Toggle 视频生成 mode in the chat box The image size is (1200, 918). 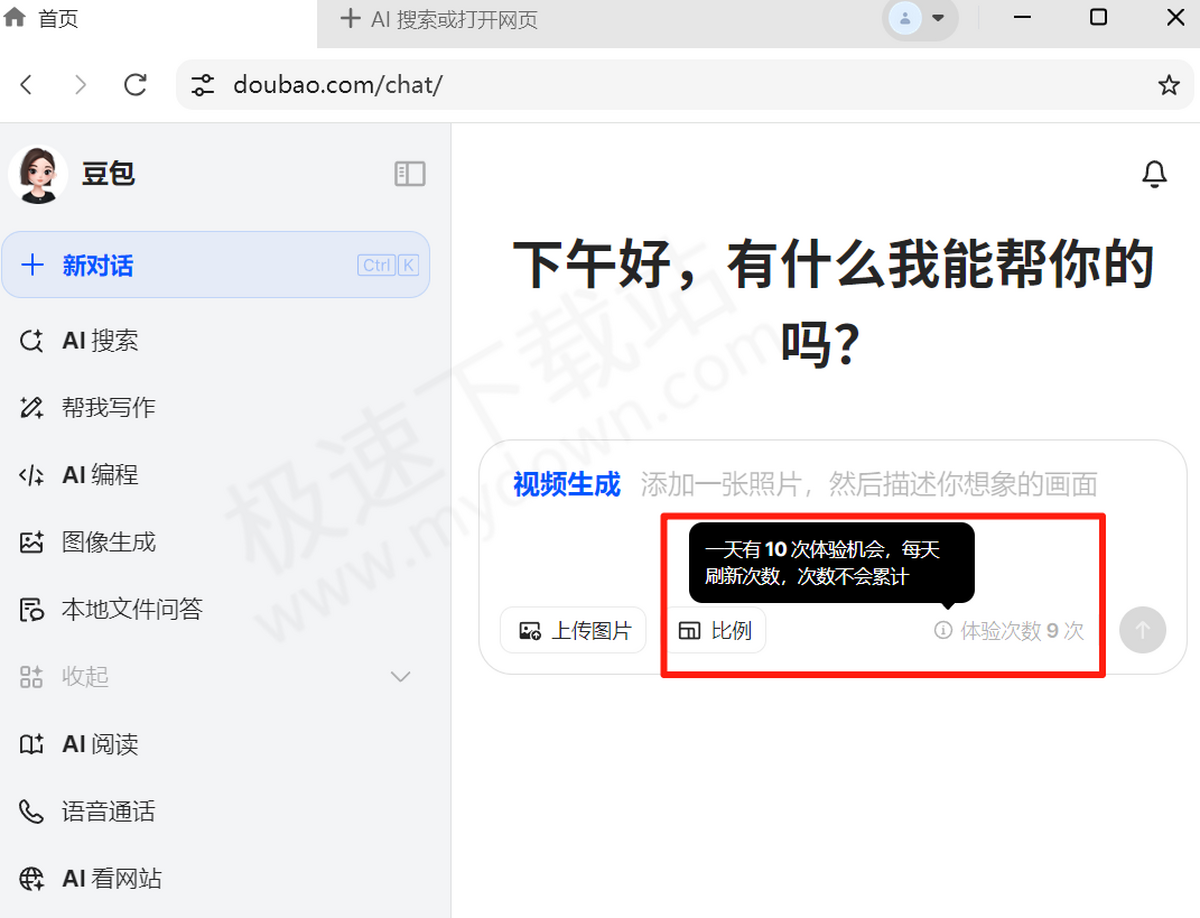(x=566, y=484)
